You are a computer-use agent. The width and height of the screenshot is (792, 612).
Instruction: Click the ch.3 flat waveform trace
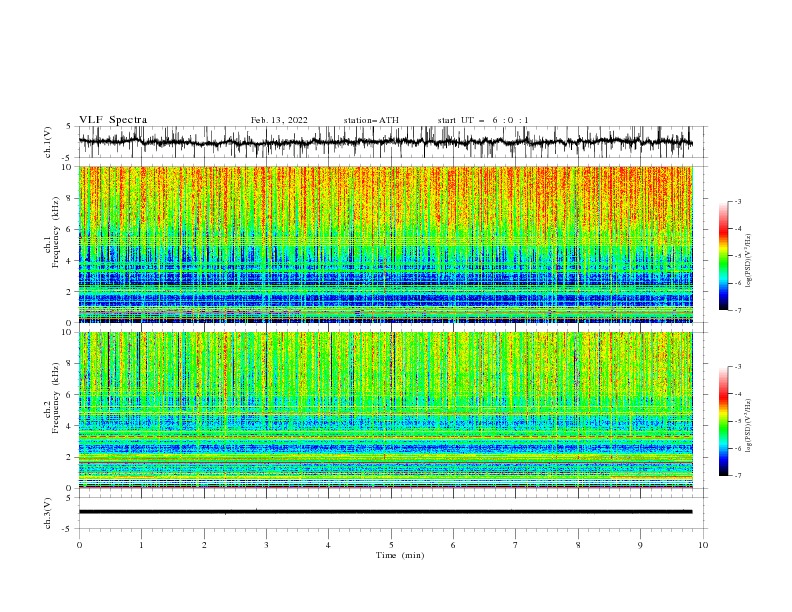[385, 512]
